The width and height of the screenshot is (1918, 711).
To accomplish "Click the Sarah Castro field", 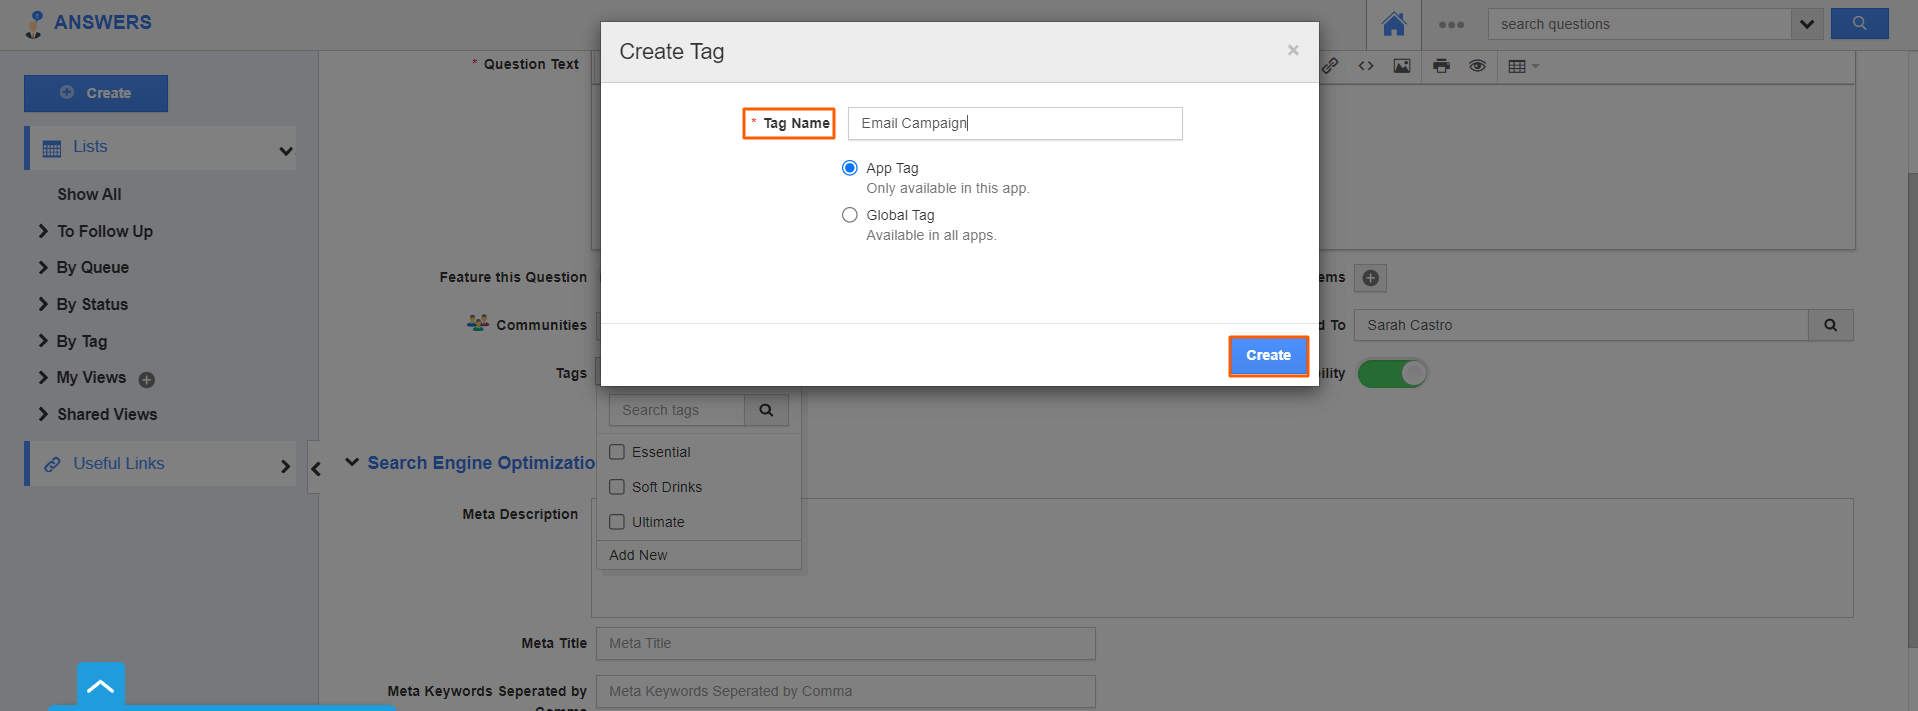I will [x=1581, y=325].
